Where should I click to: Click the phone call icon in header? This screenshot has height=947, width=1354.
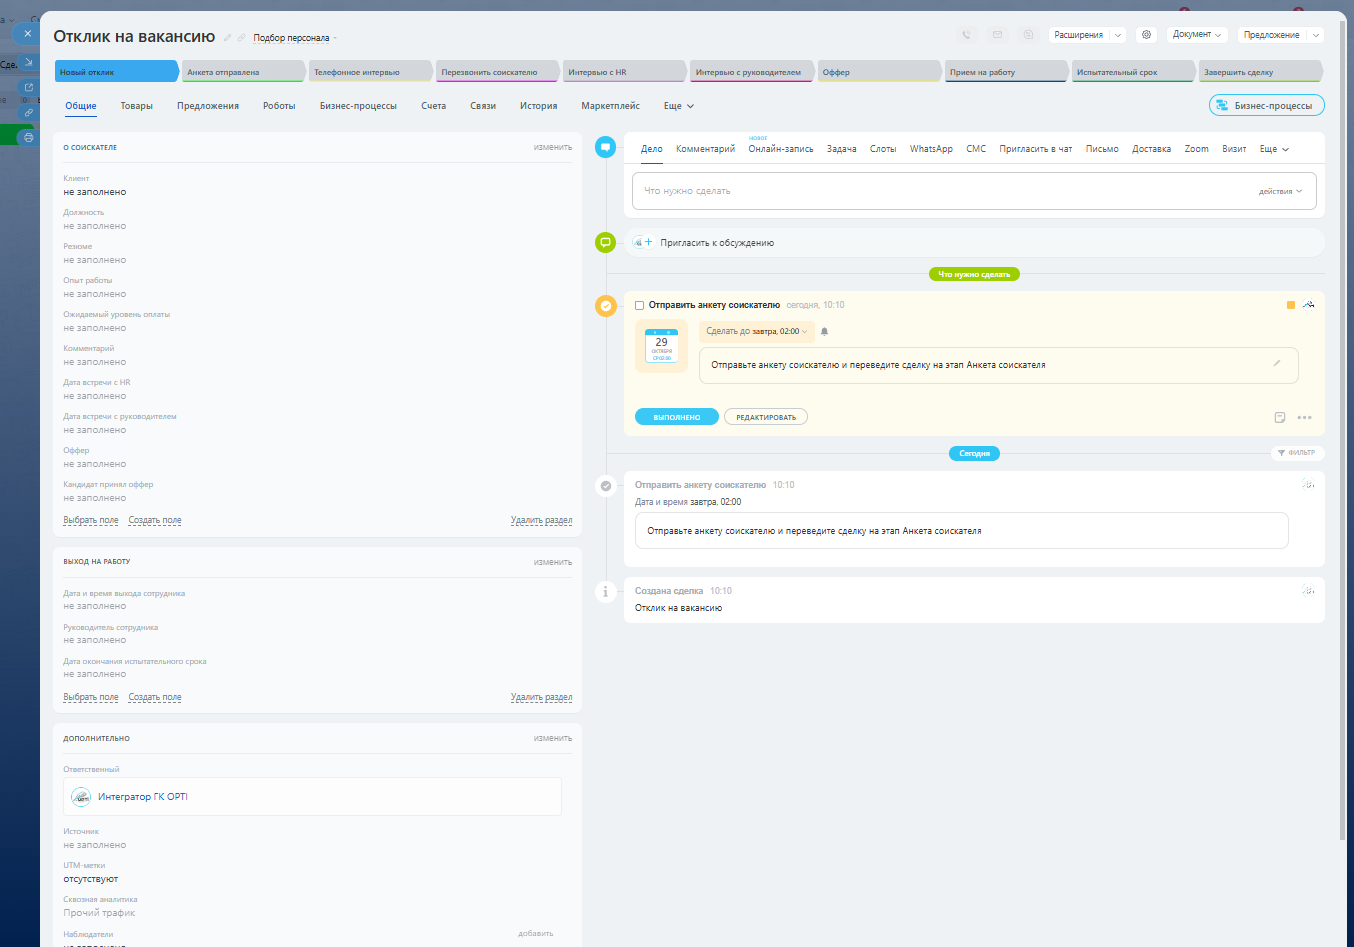click(967, 35)
